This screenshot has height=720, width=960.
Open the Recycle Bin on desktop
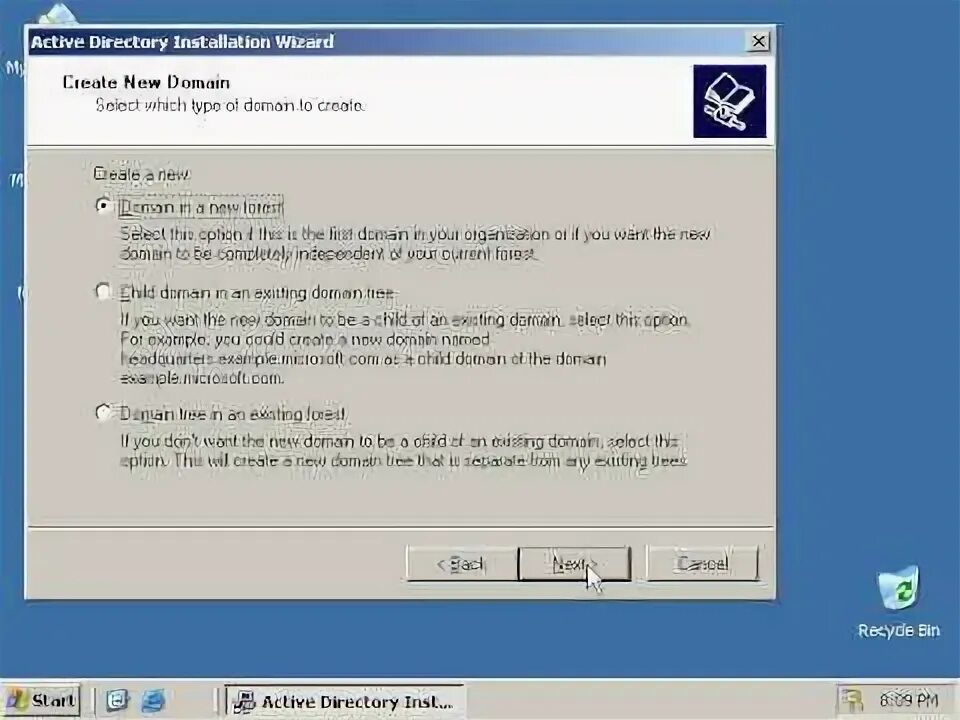[898, 602]
